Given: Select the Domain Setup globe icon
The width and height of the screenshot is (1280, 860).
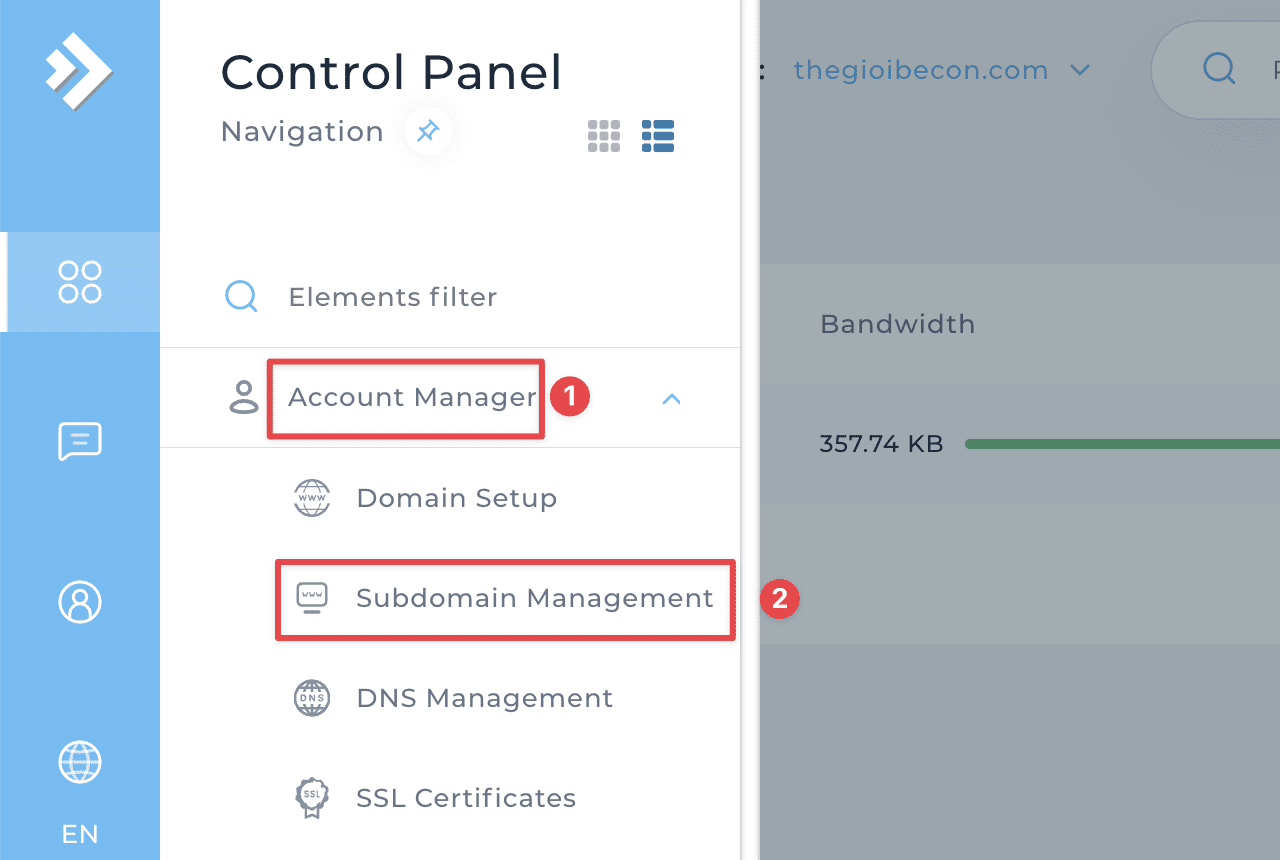Looking at the screenshot, I should [x=312, y=498].
